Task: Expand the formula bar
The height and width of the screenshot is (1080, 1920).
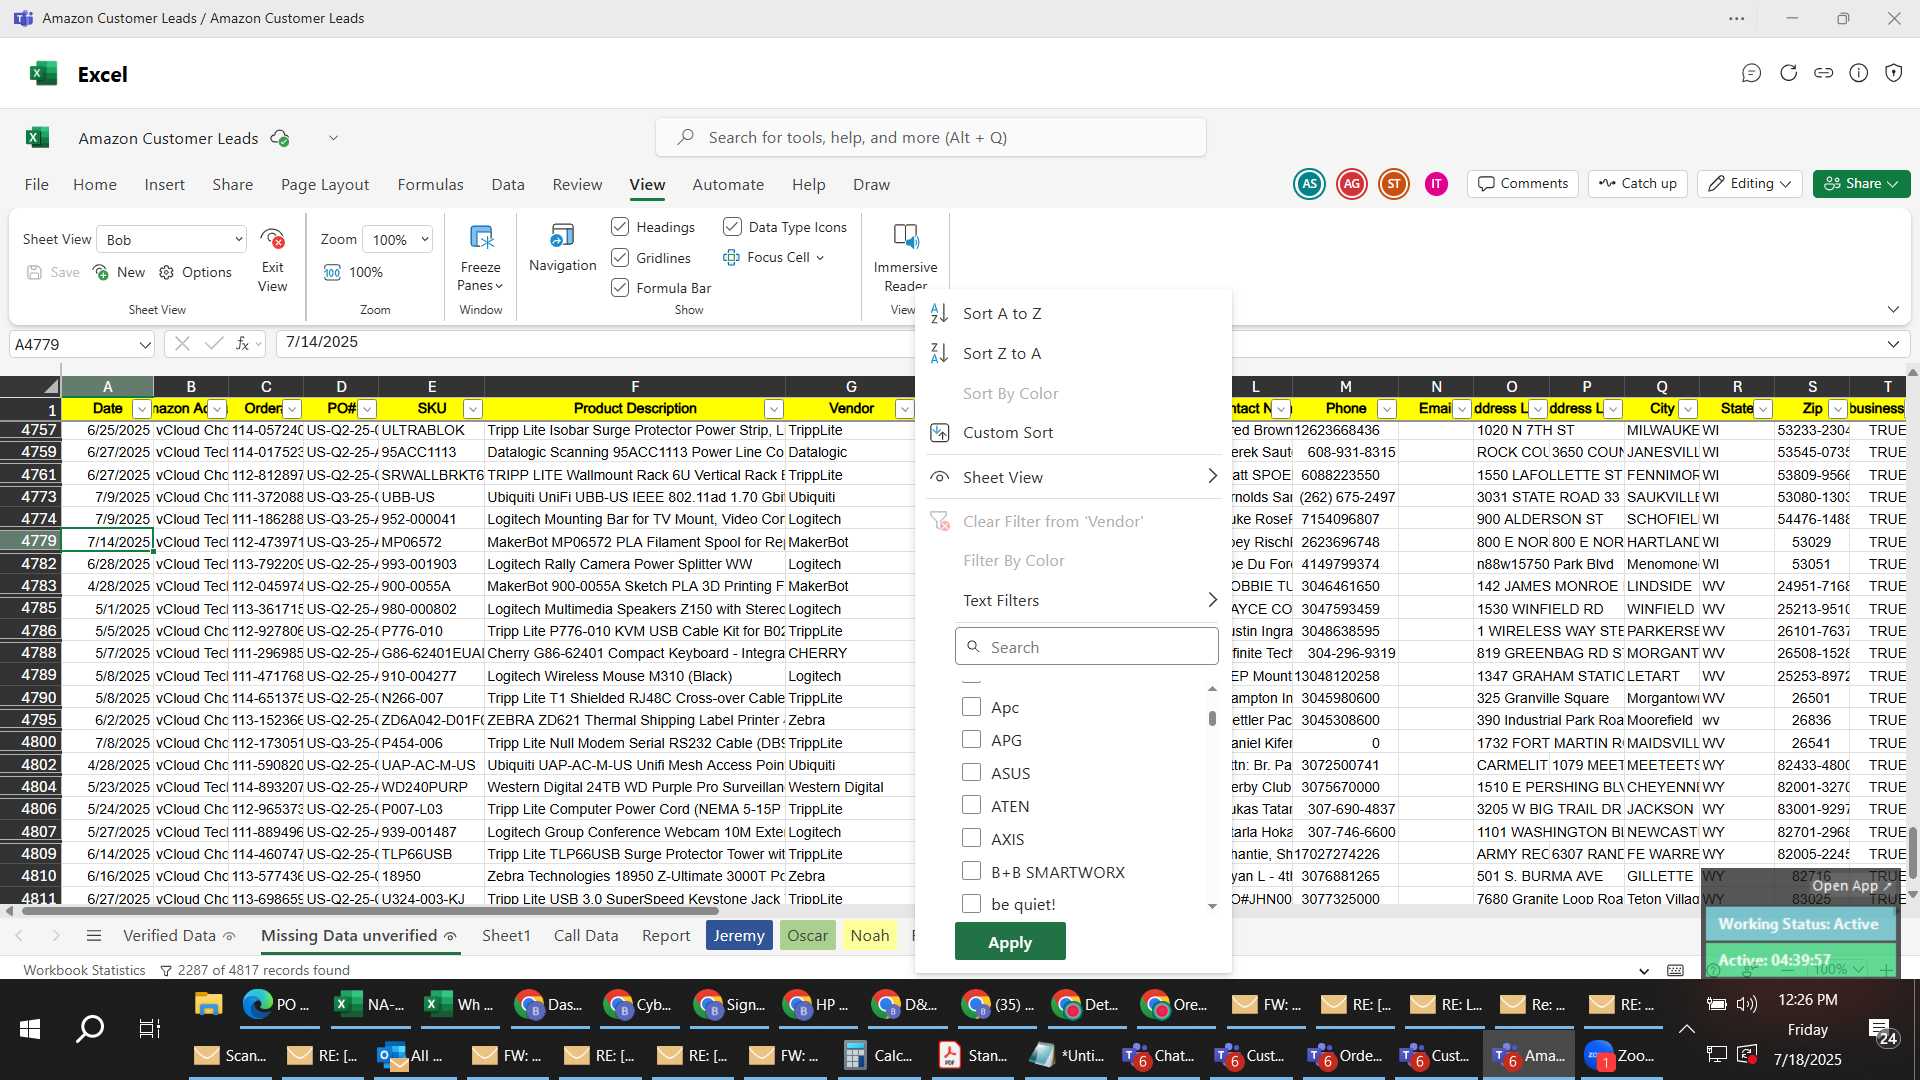Action: [1893, 344]
